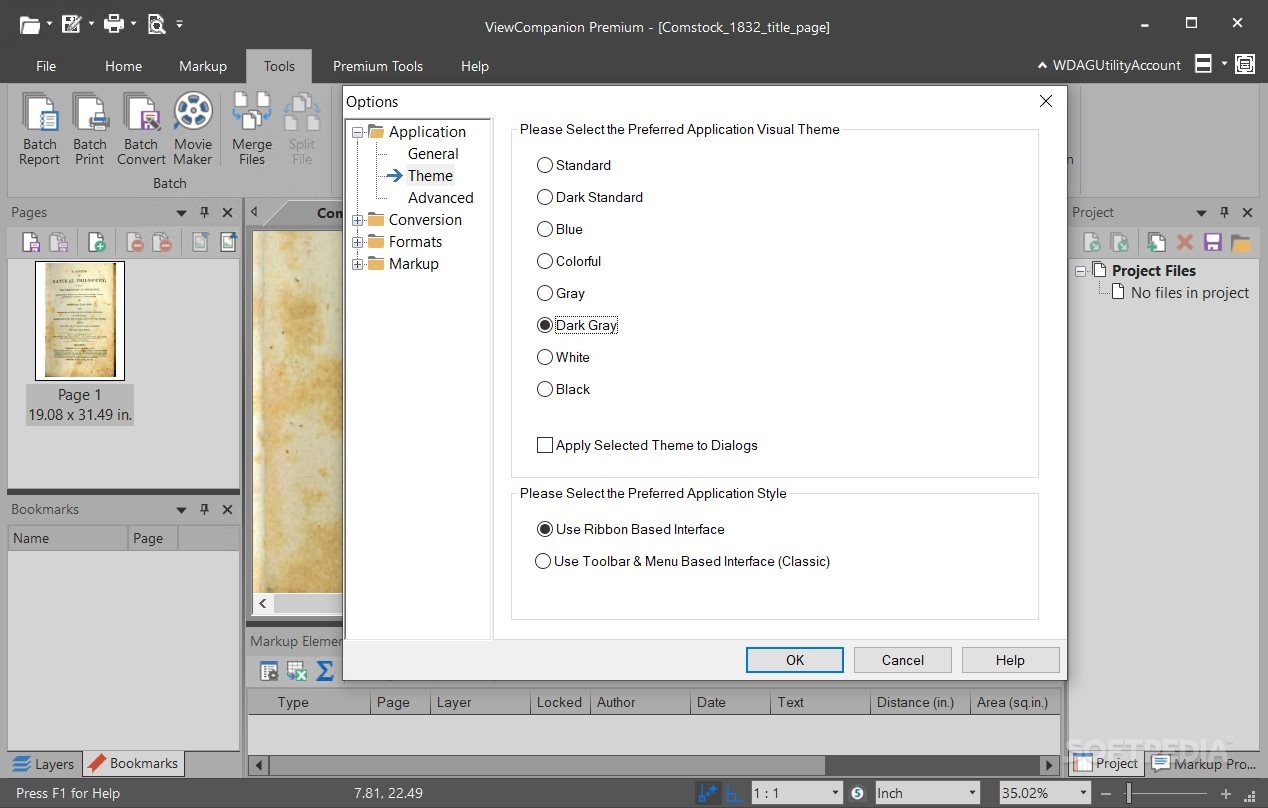Switch to the Markup ribbon tab

tap(203, 66)
